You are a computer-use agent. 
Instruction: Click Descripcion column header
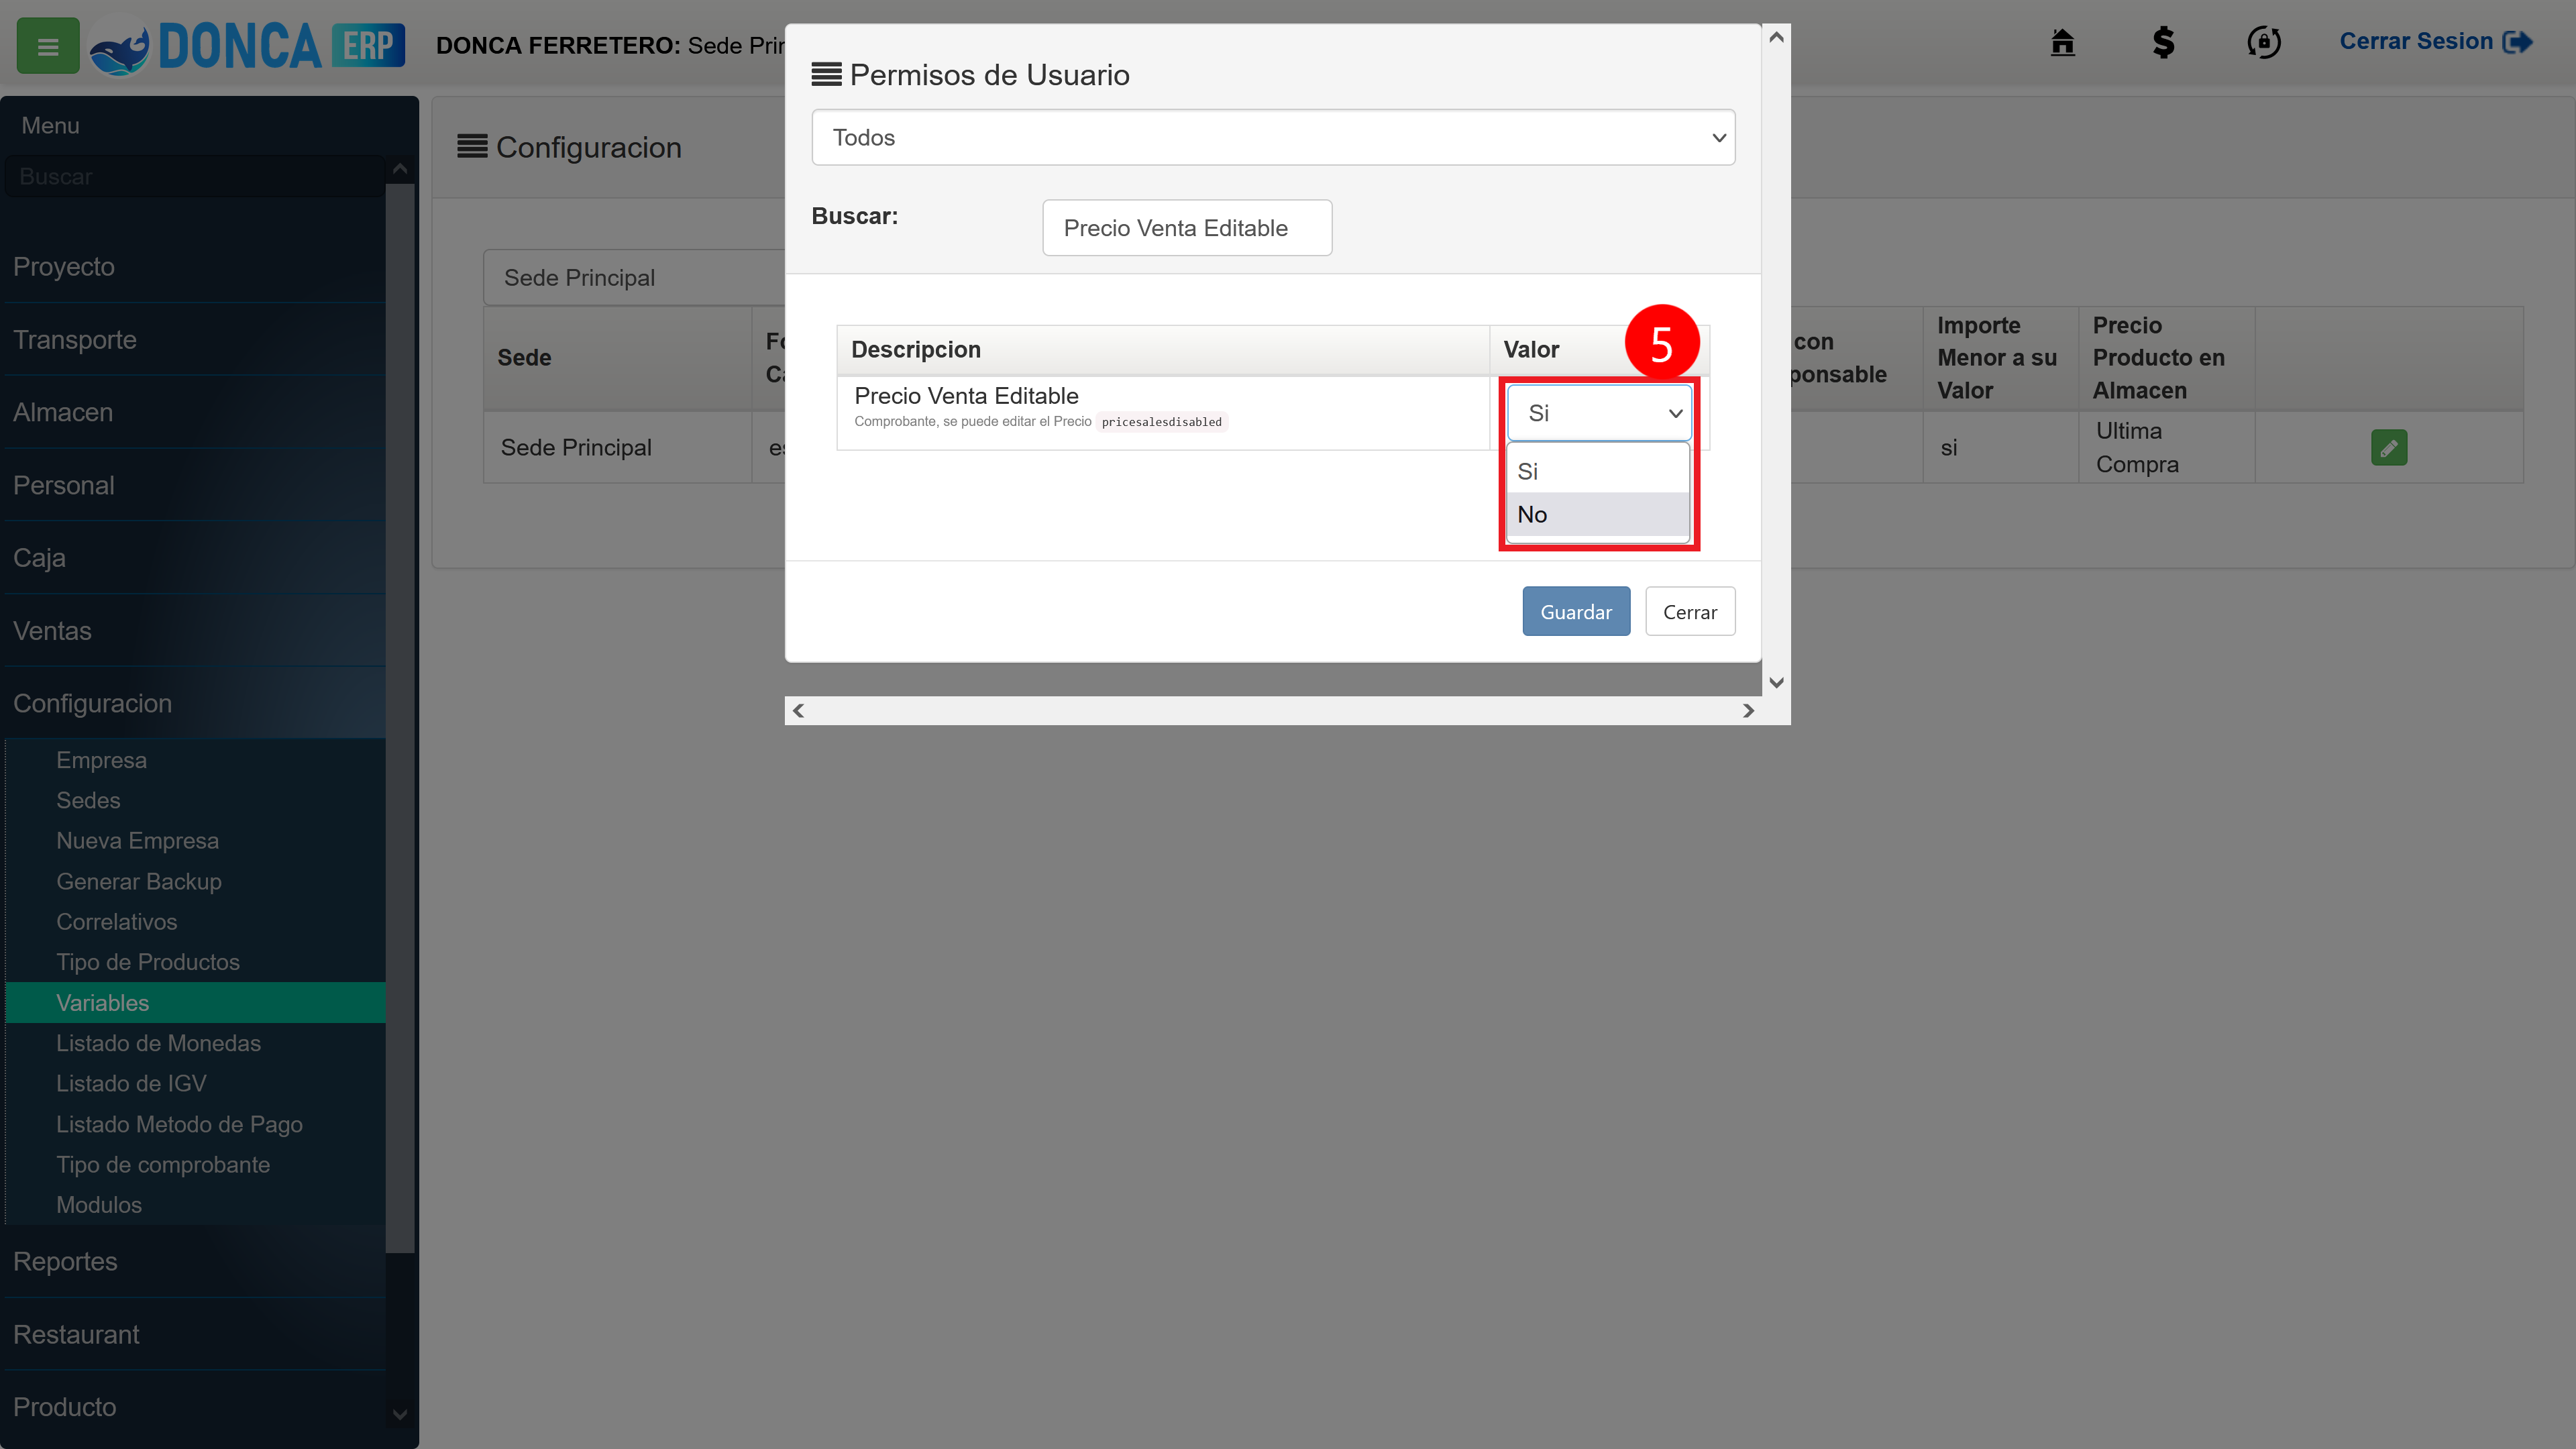1162,350
